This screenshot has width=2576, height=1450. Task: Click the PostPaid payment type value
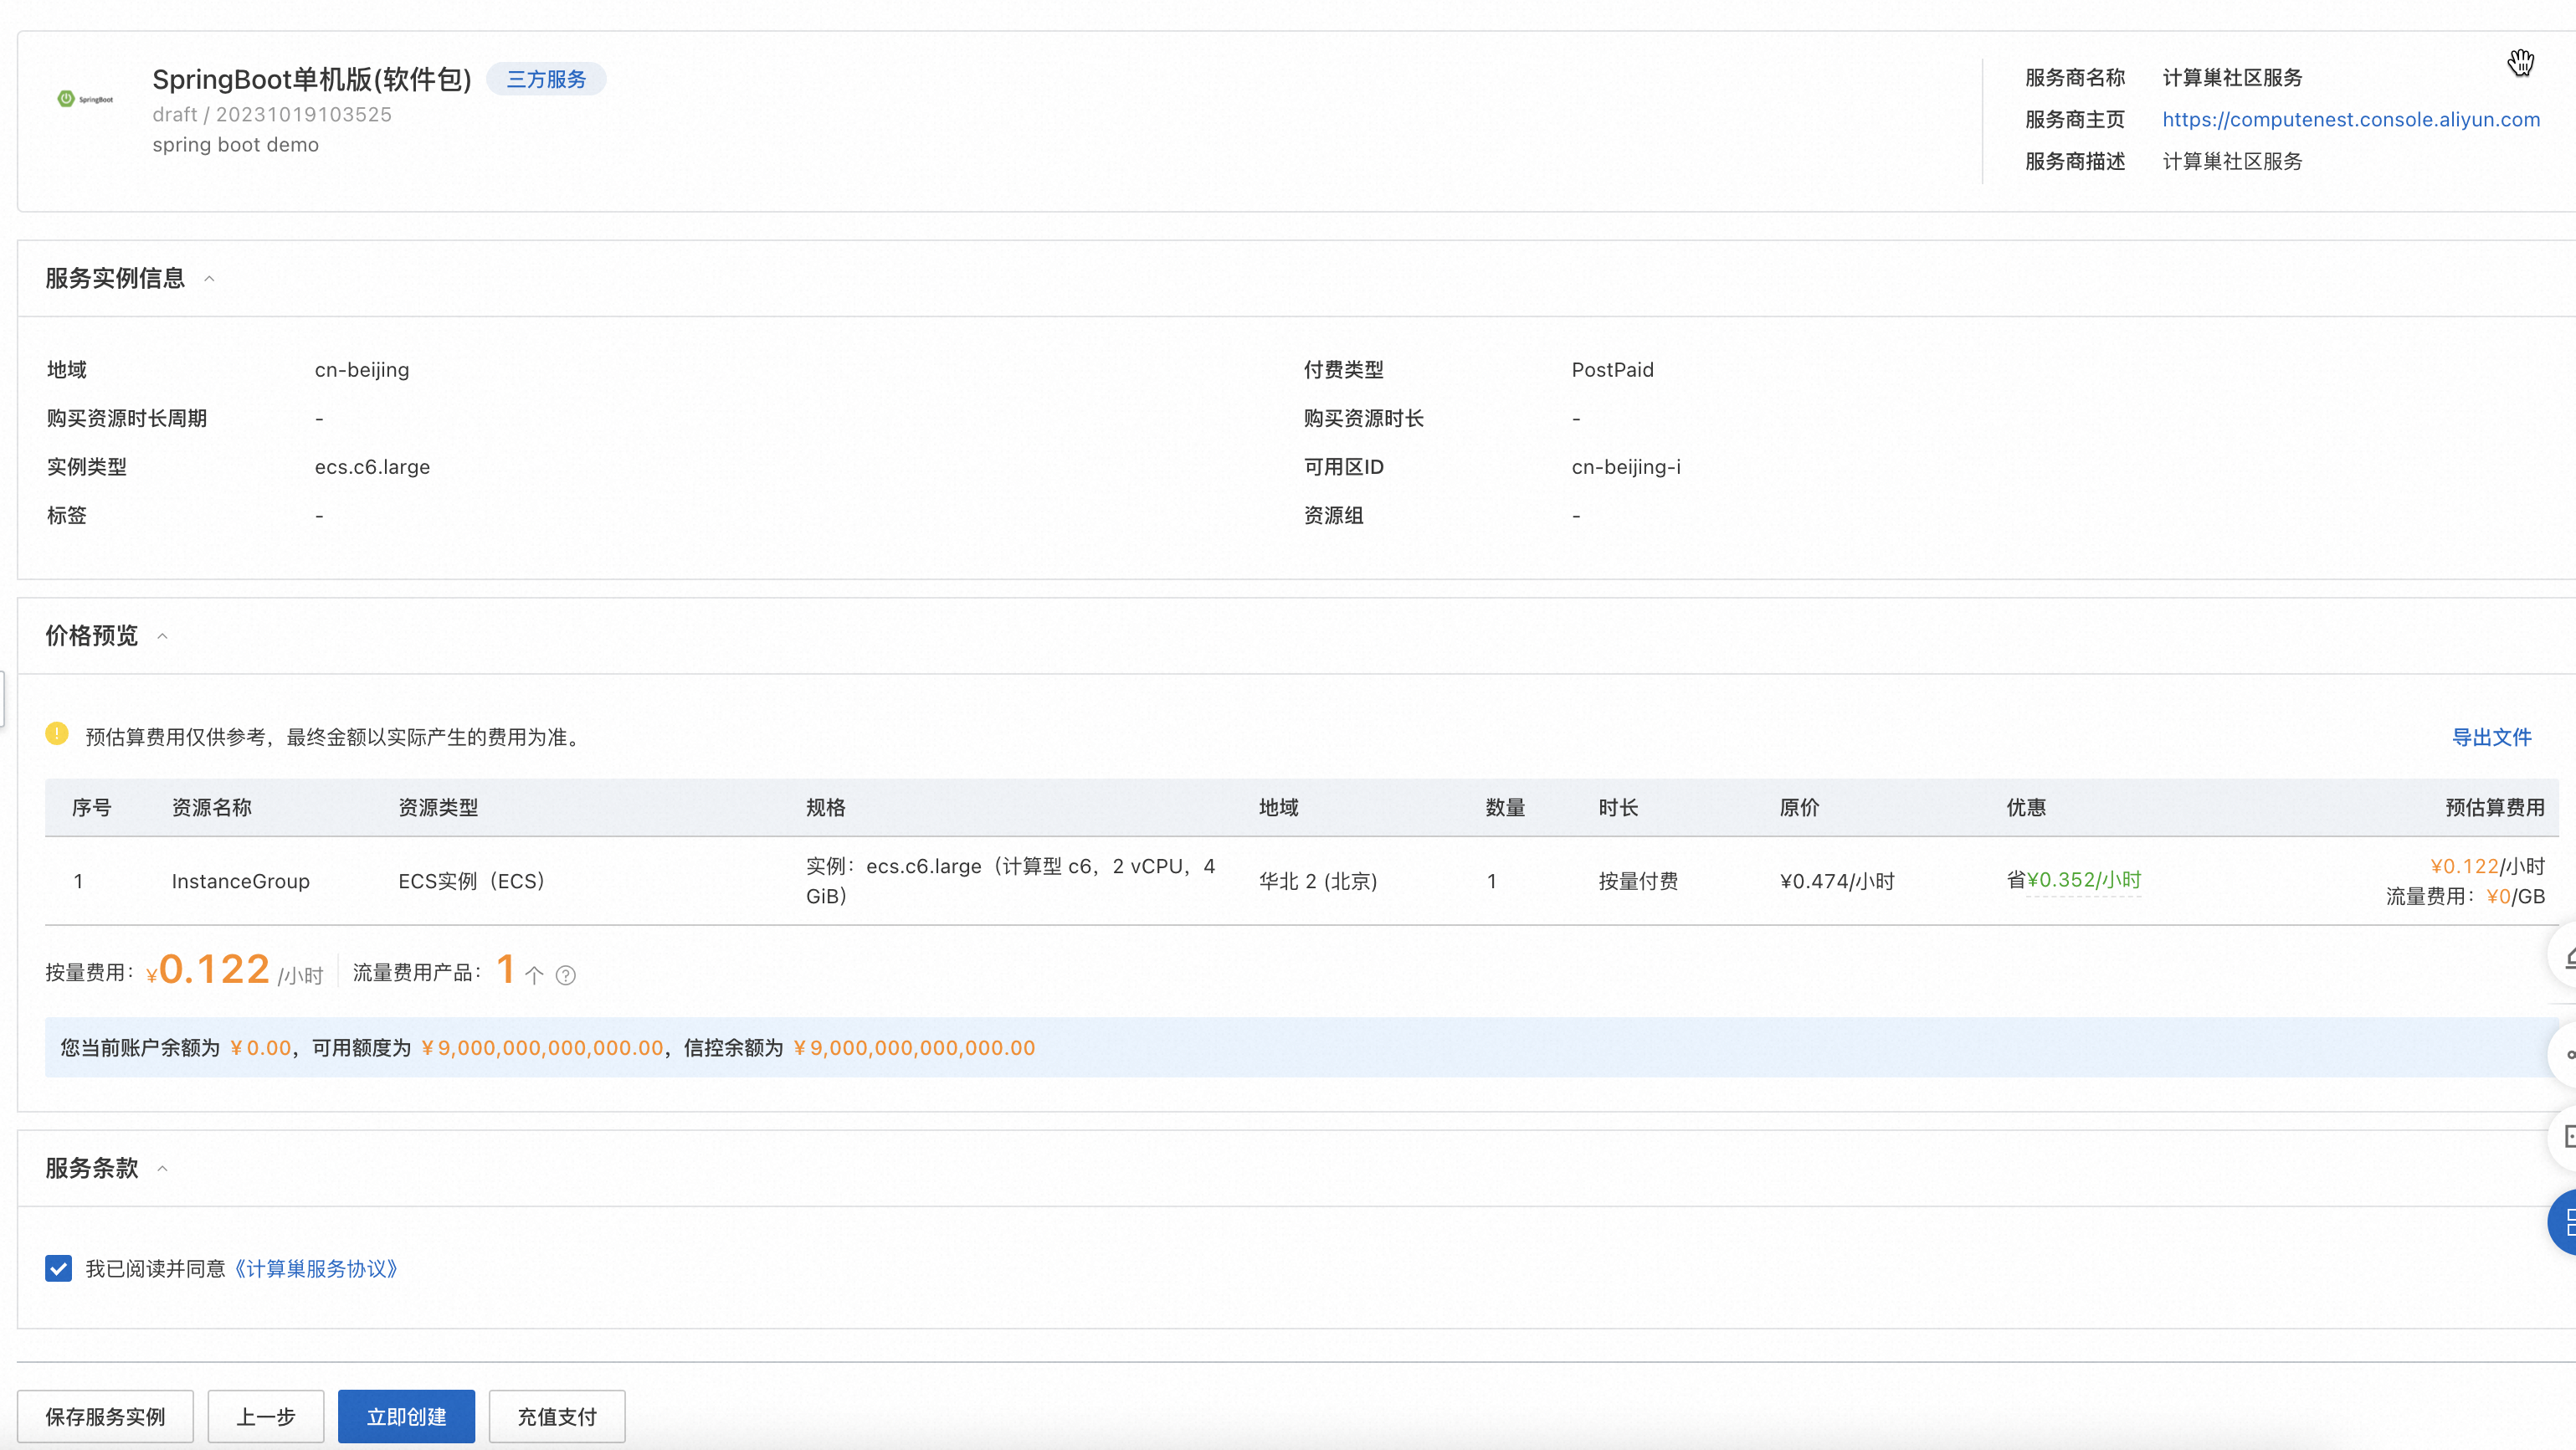click(x=1613, y=370)
